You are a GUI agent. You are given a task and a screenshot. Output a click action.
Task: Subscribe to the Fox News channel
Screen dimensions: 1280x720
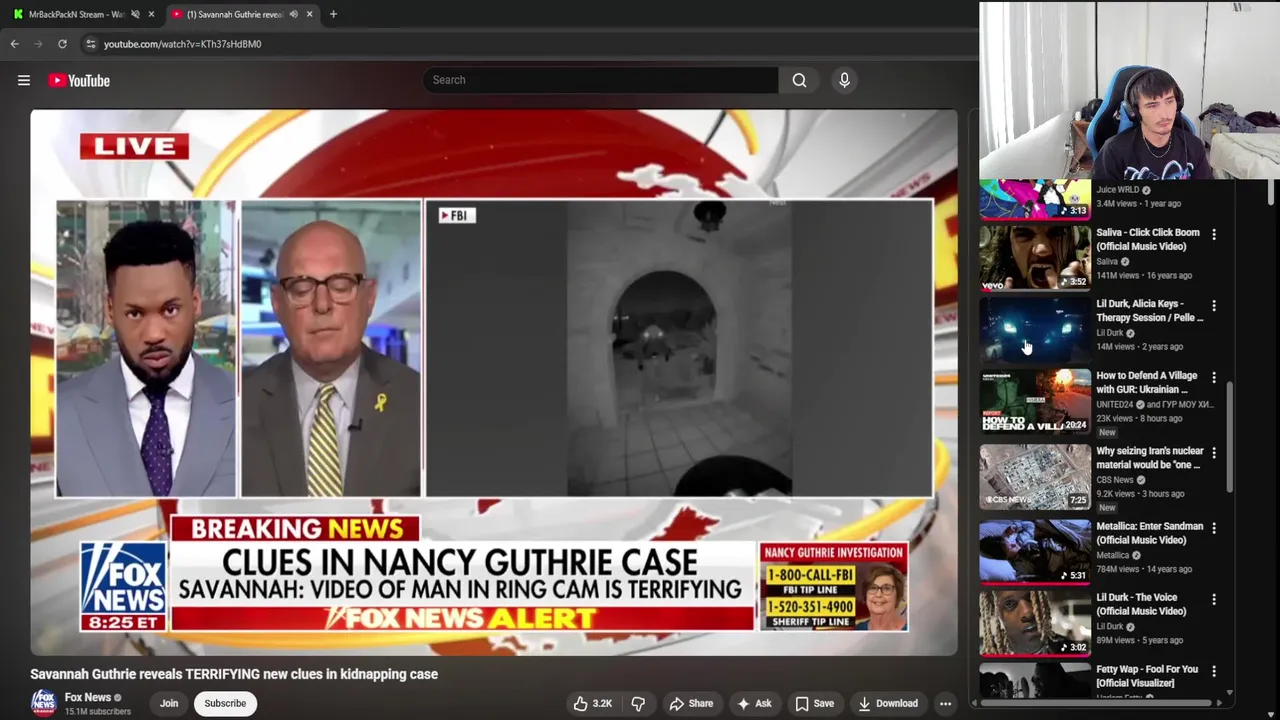[x=225, y=703]
